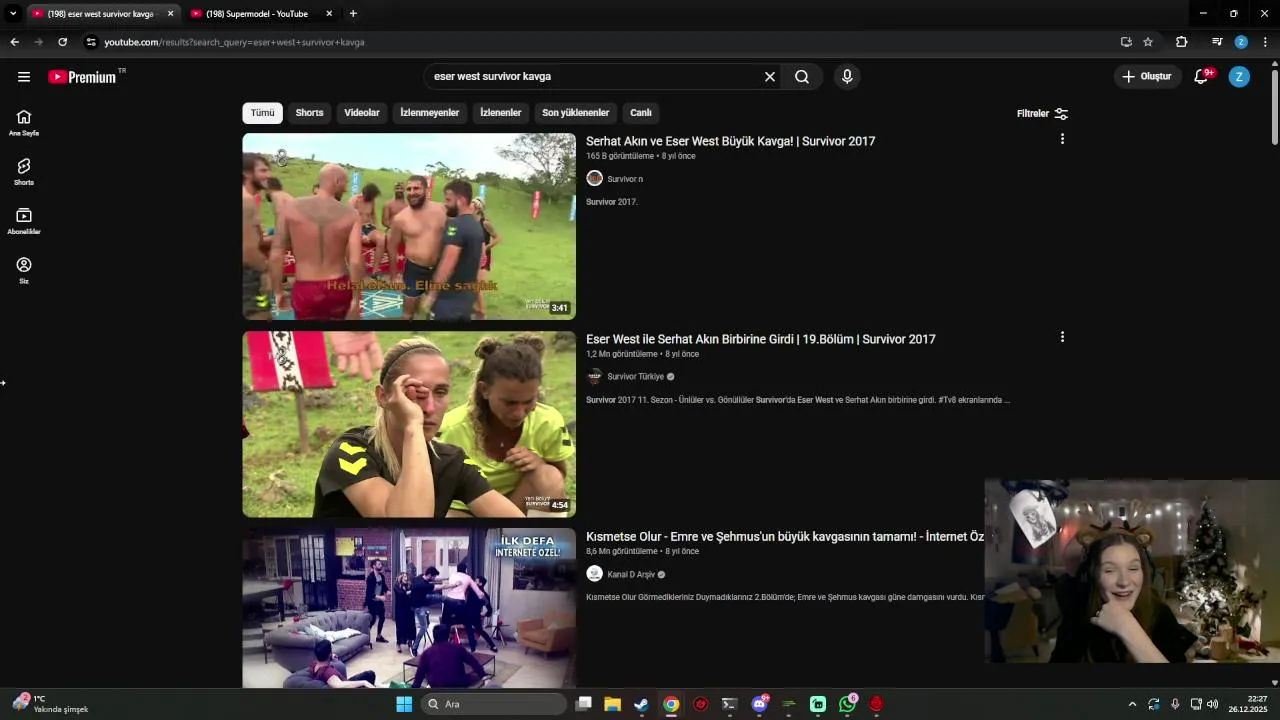Select the Videolar filter chip
Image resolution: width=1280 pixels, height=720 pixels.
(362, 113)
